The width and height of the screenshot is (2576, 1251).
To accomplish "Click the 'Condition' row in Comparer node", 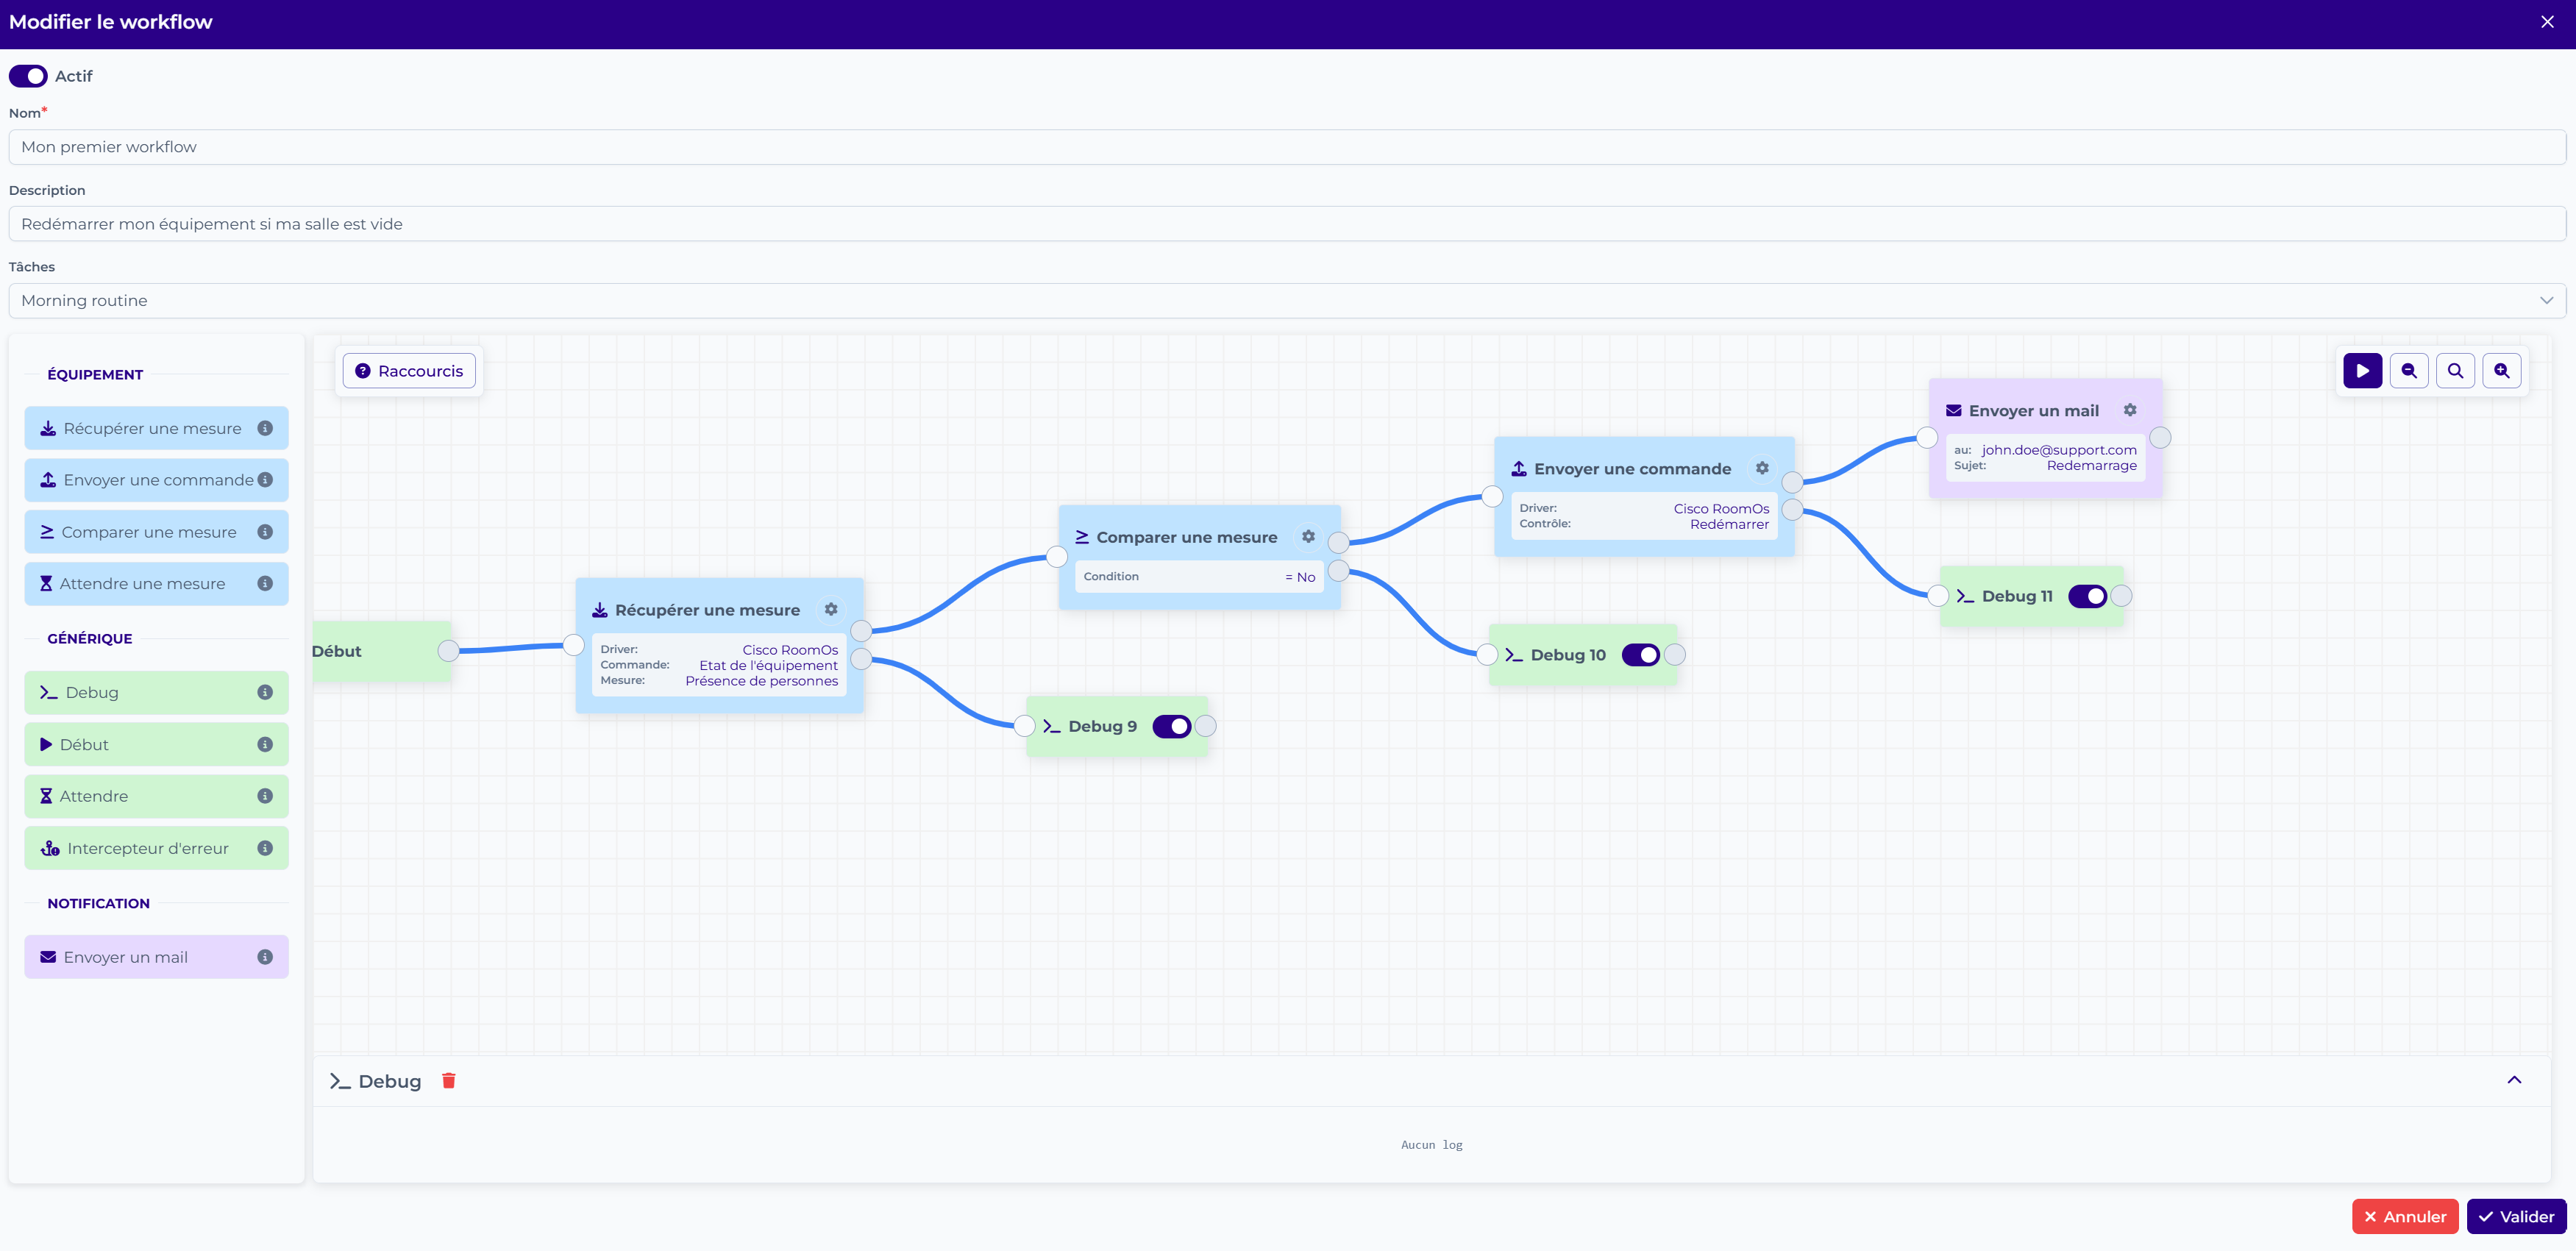I will click(x=1199, y=577).
